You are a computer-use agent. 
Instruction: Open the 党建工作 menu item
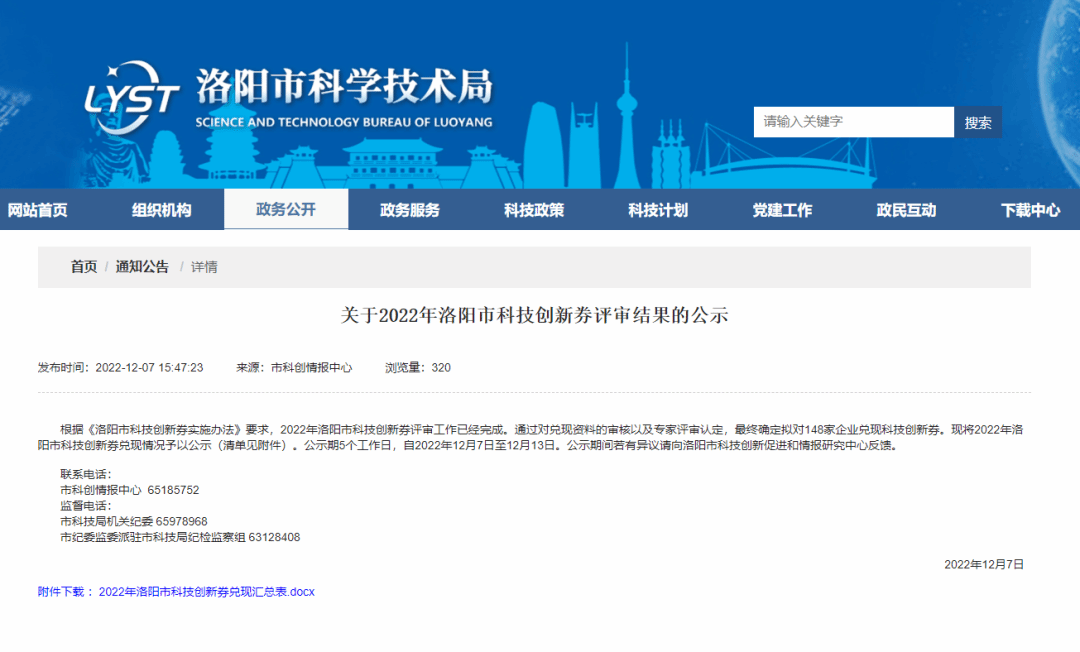[782, 210]
